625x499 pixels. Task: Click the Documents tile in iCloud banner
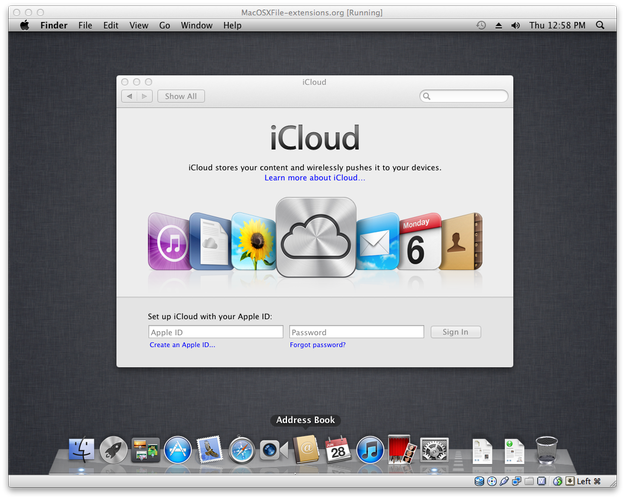pos(210,242)
